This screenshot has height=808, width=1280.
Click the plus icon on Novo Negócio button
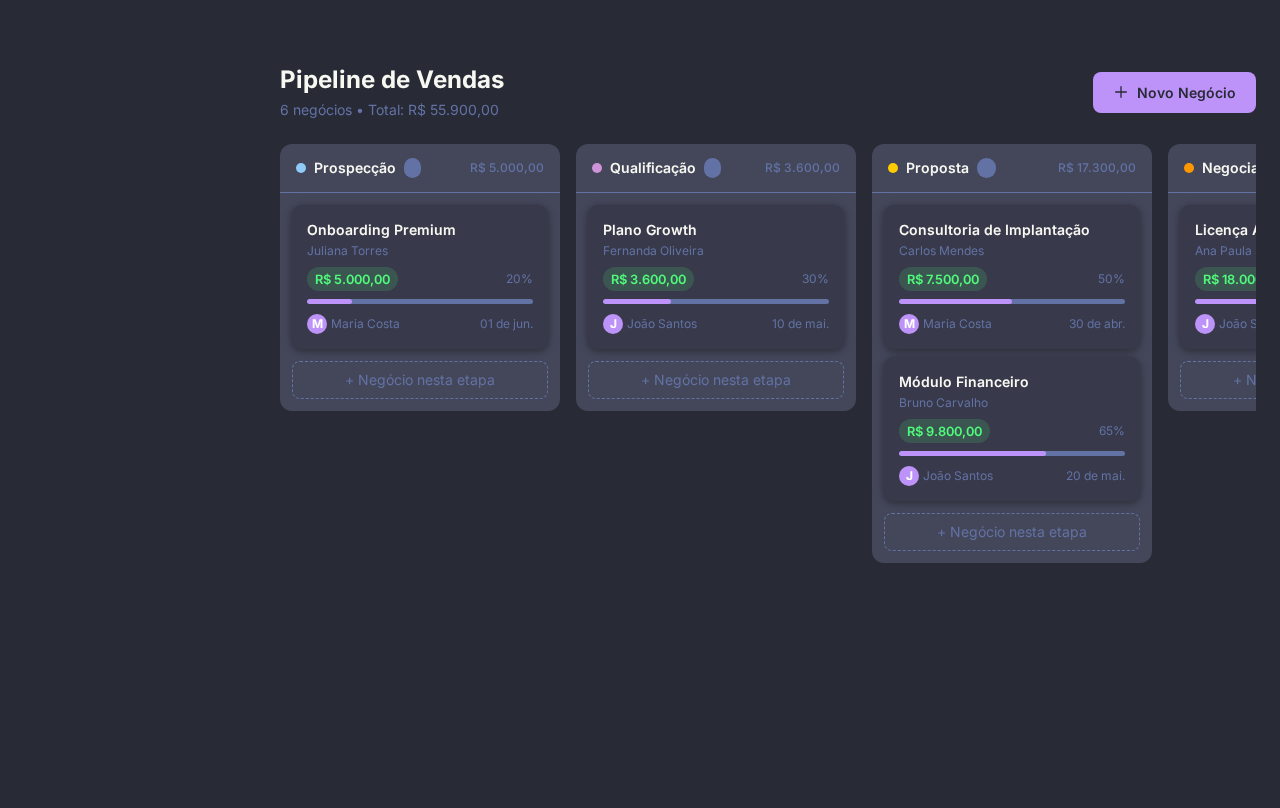[x=1123, y=92]
